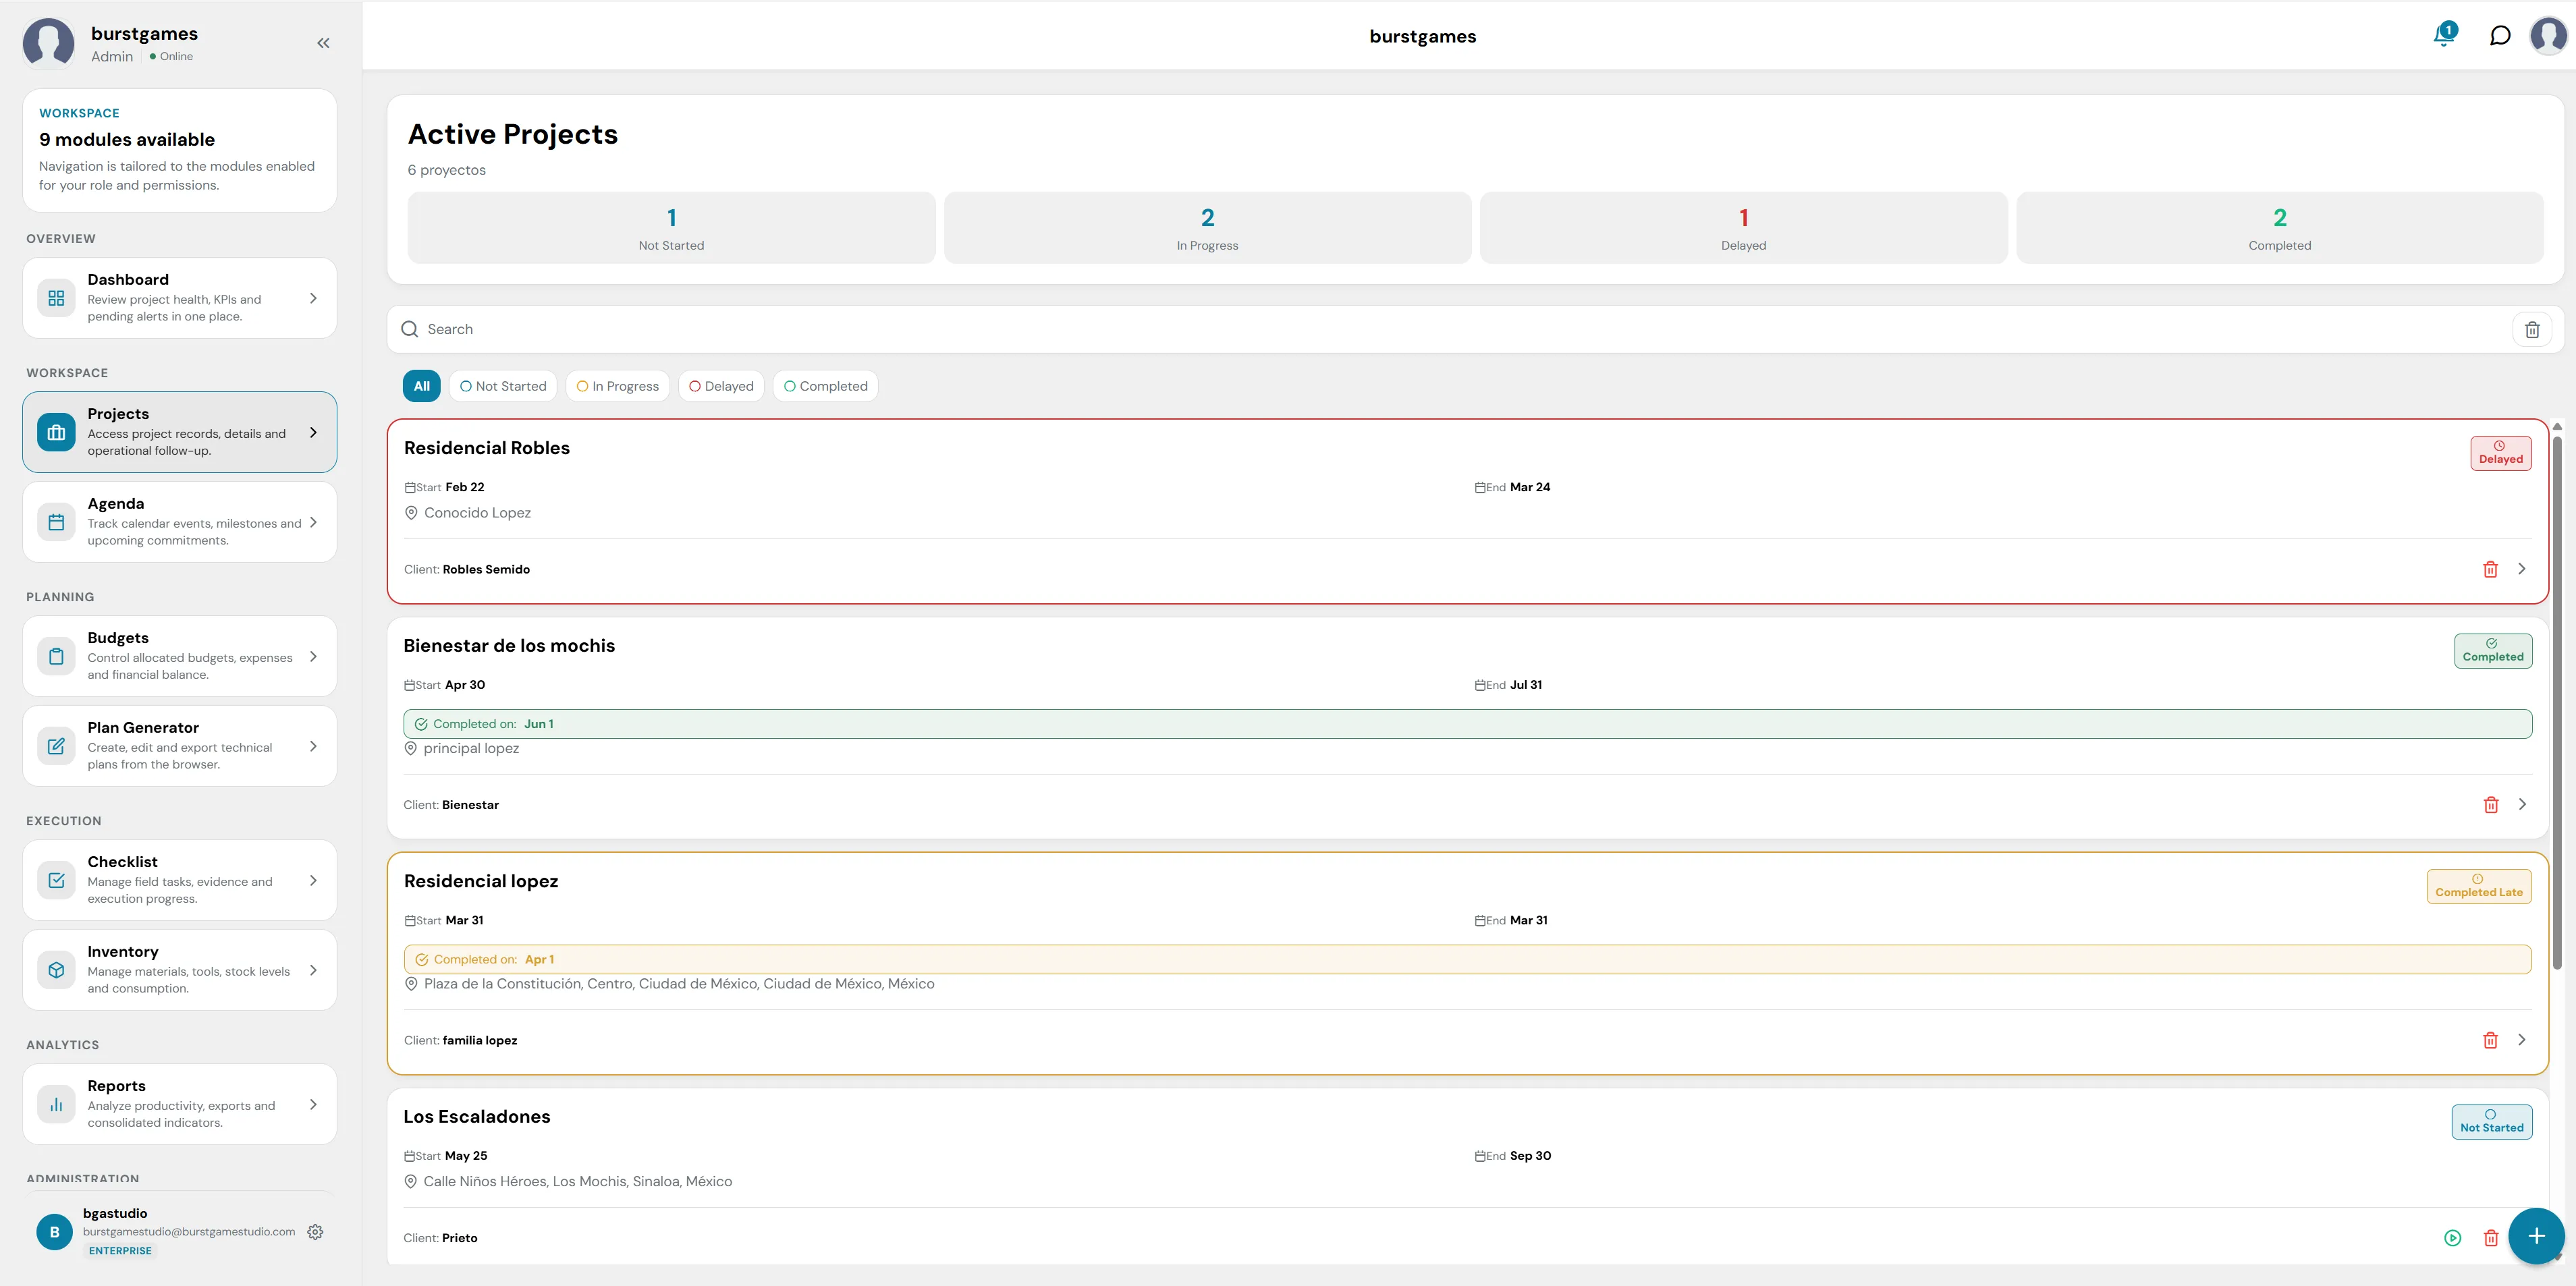Delete the Bienestar de los mochis project
2576x1286 pixels.
click(x=2490, y=805)
